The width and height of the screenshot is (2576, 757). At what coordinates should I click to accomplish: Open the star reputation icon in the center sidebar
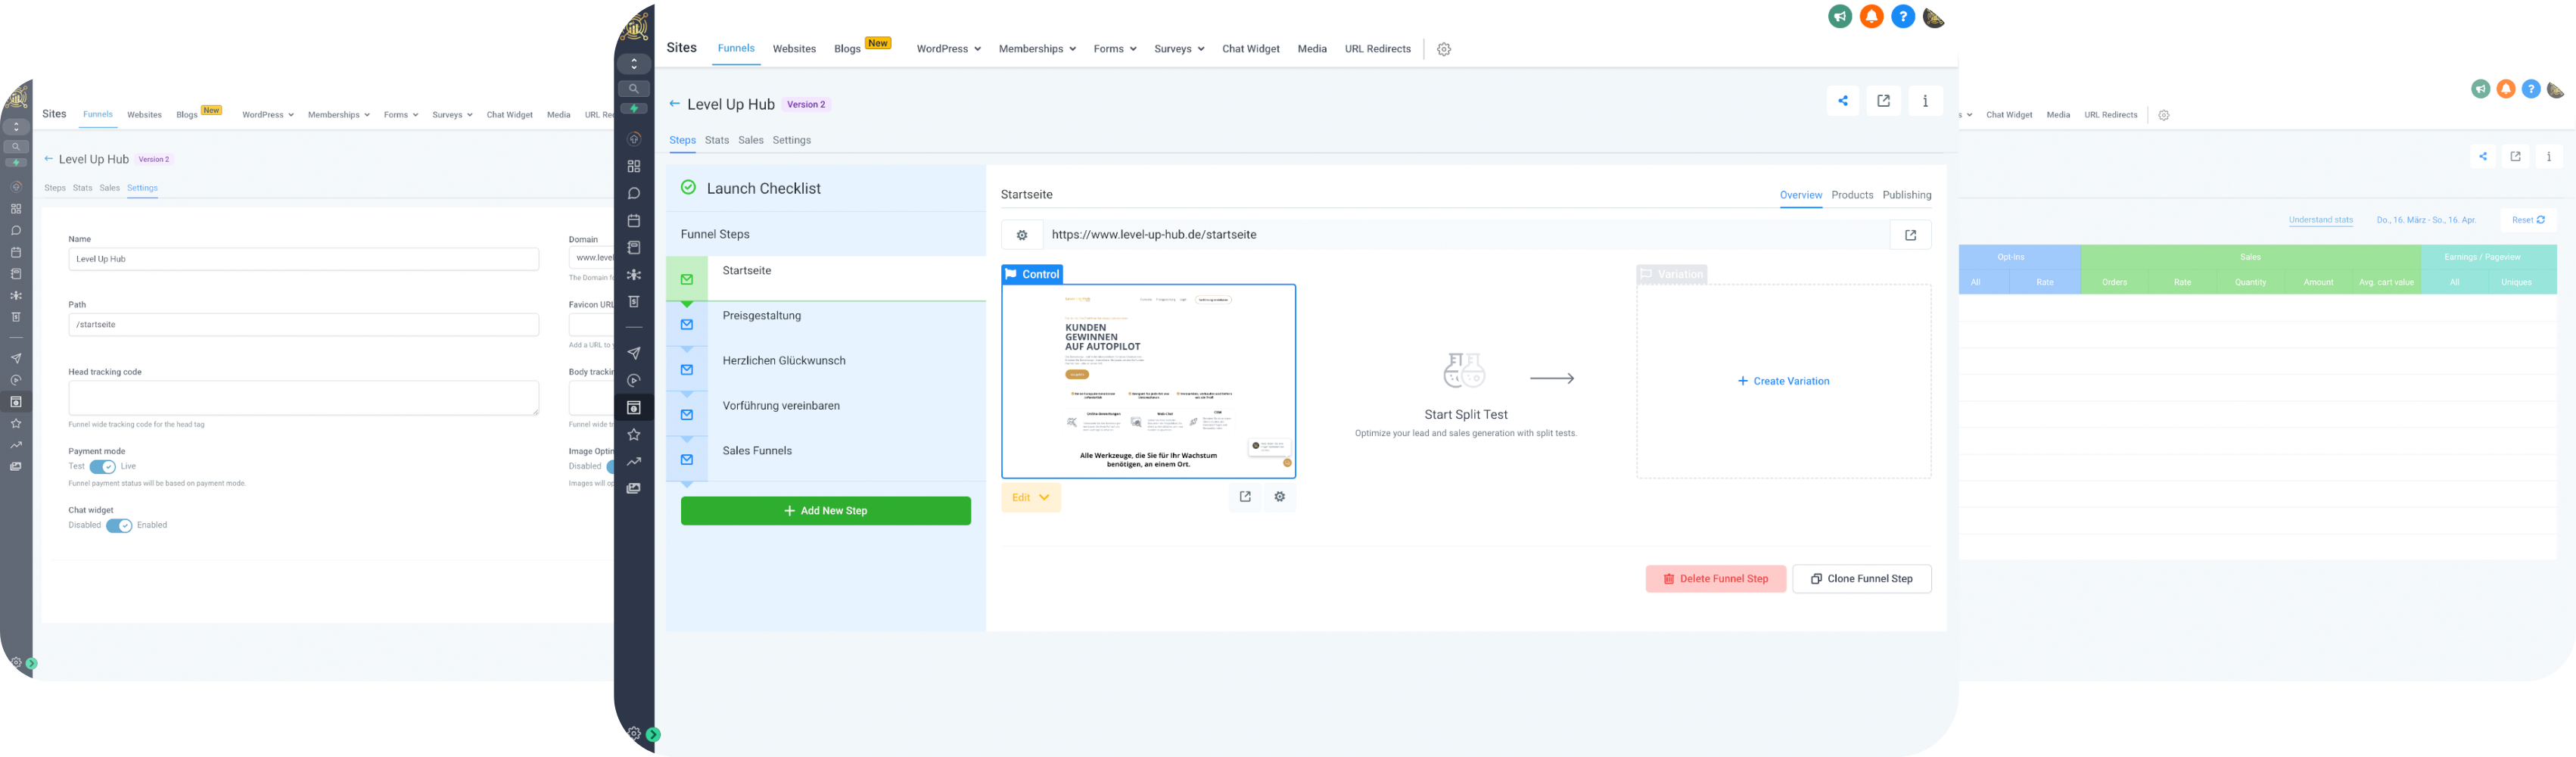[x=634, y=435]
